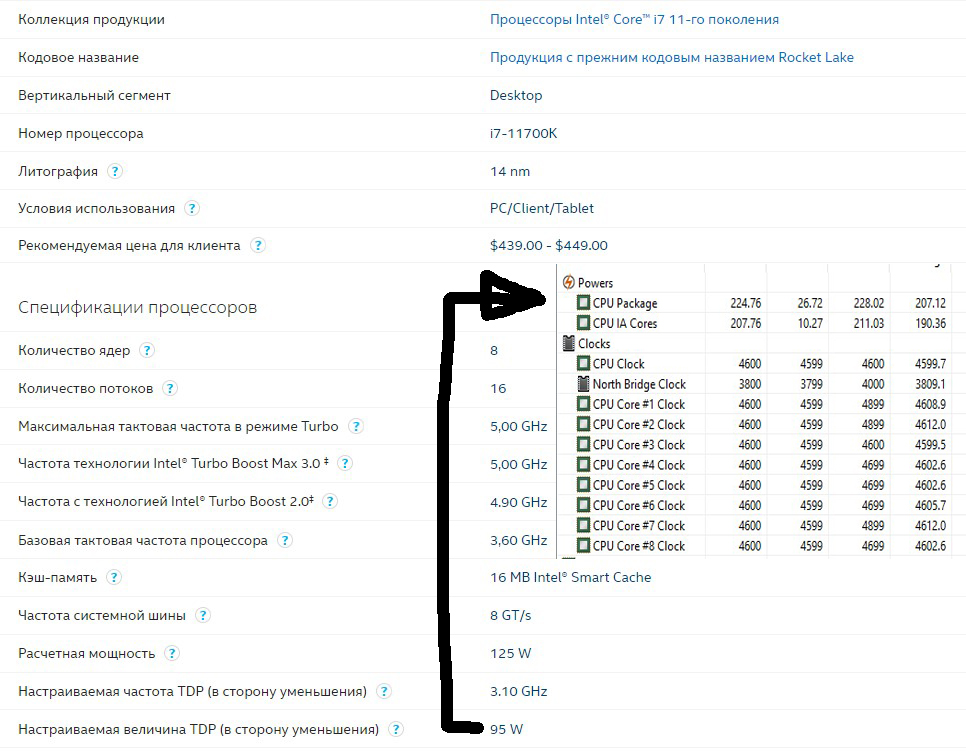Open the help icon next to Условия использования

(192, 208)
